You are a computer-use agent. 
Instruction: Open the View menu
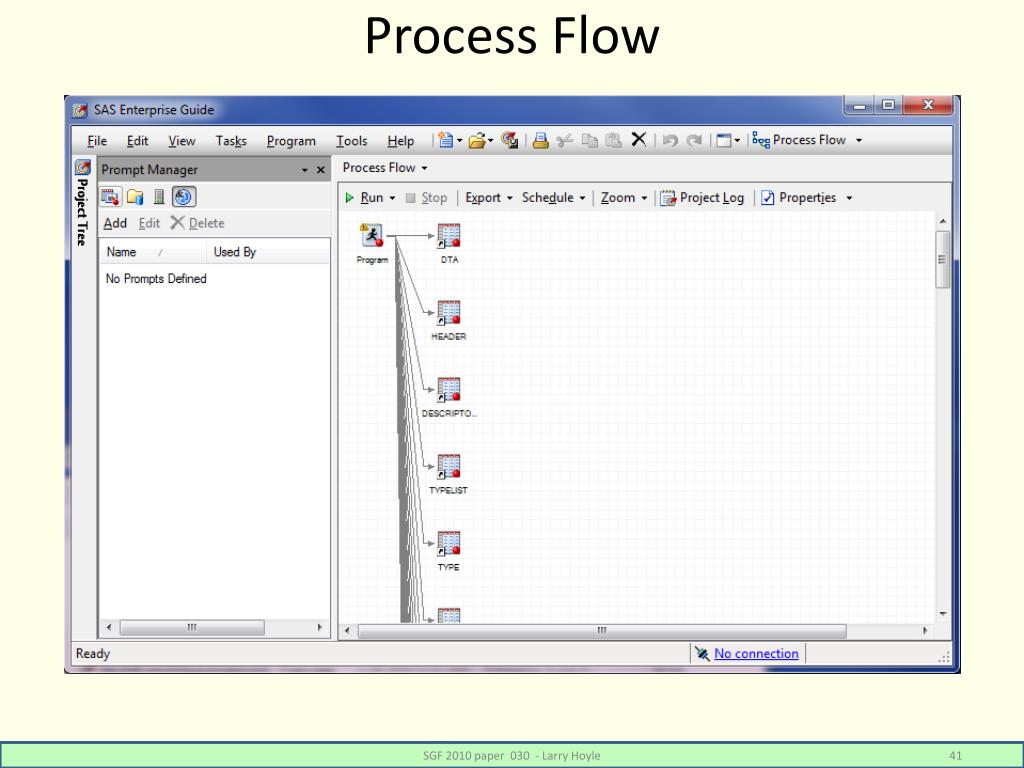tap(182, 141)
